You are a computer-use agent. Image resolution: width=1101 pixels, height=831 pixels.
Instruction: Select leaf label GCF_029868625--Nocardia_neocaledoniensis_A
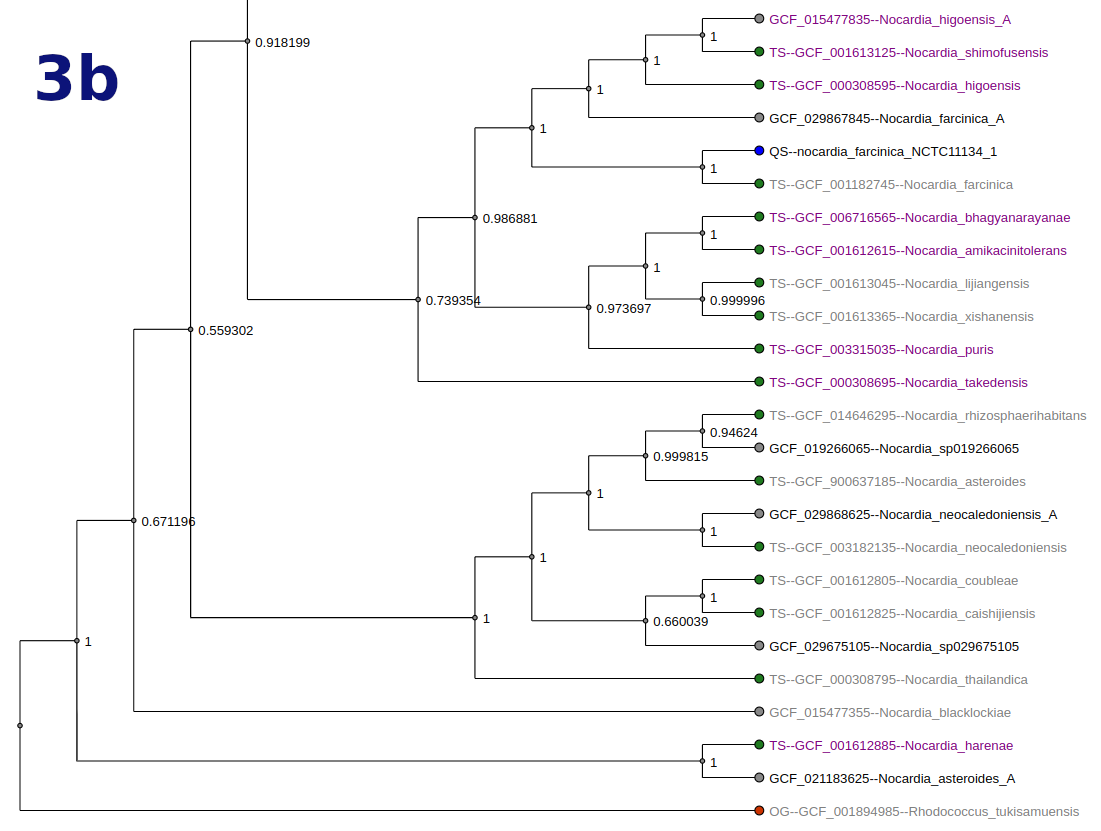pos(913,515)
